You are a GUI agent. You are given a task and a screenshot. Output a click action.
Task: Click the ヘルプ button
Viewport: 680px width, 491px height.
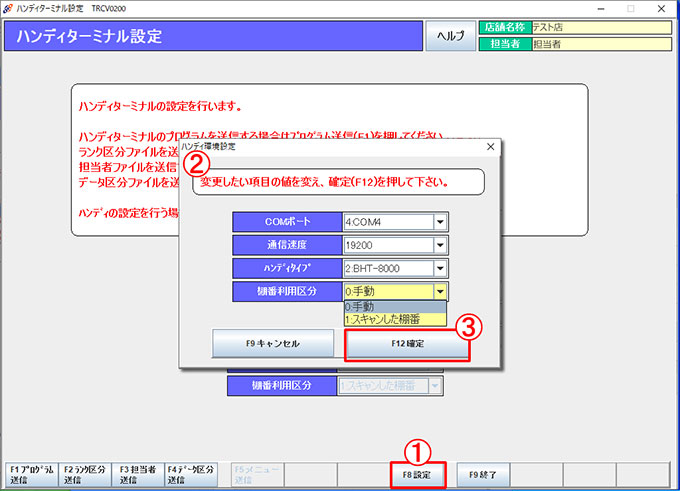451,36
